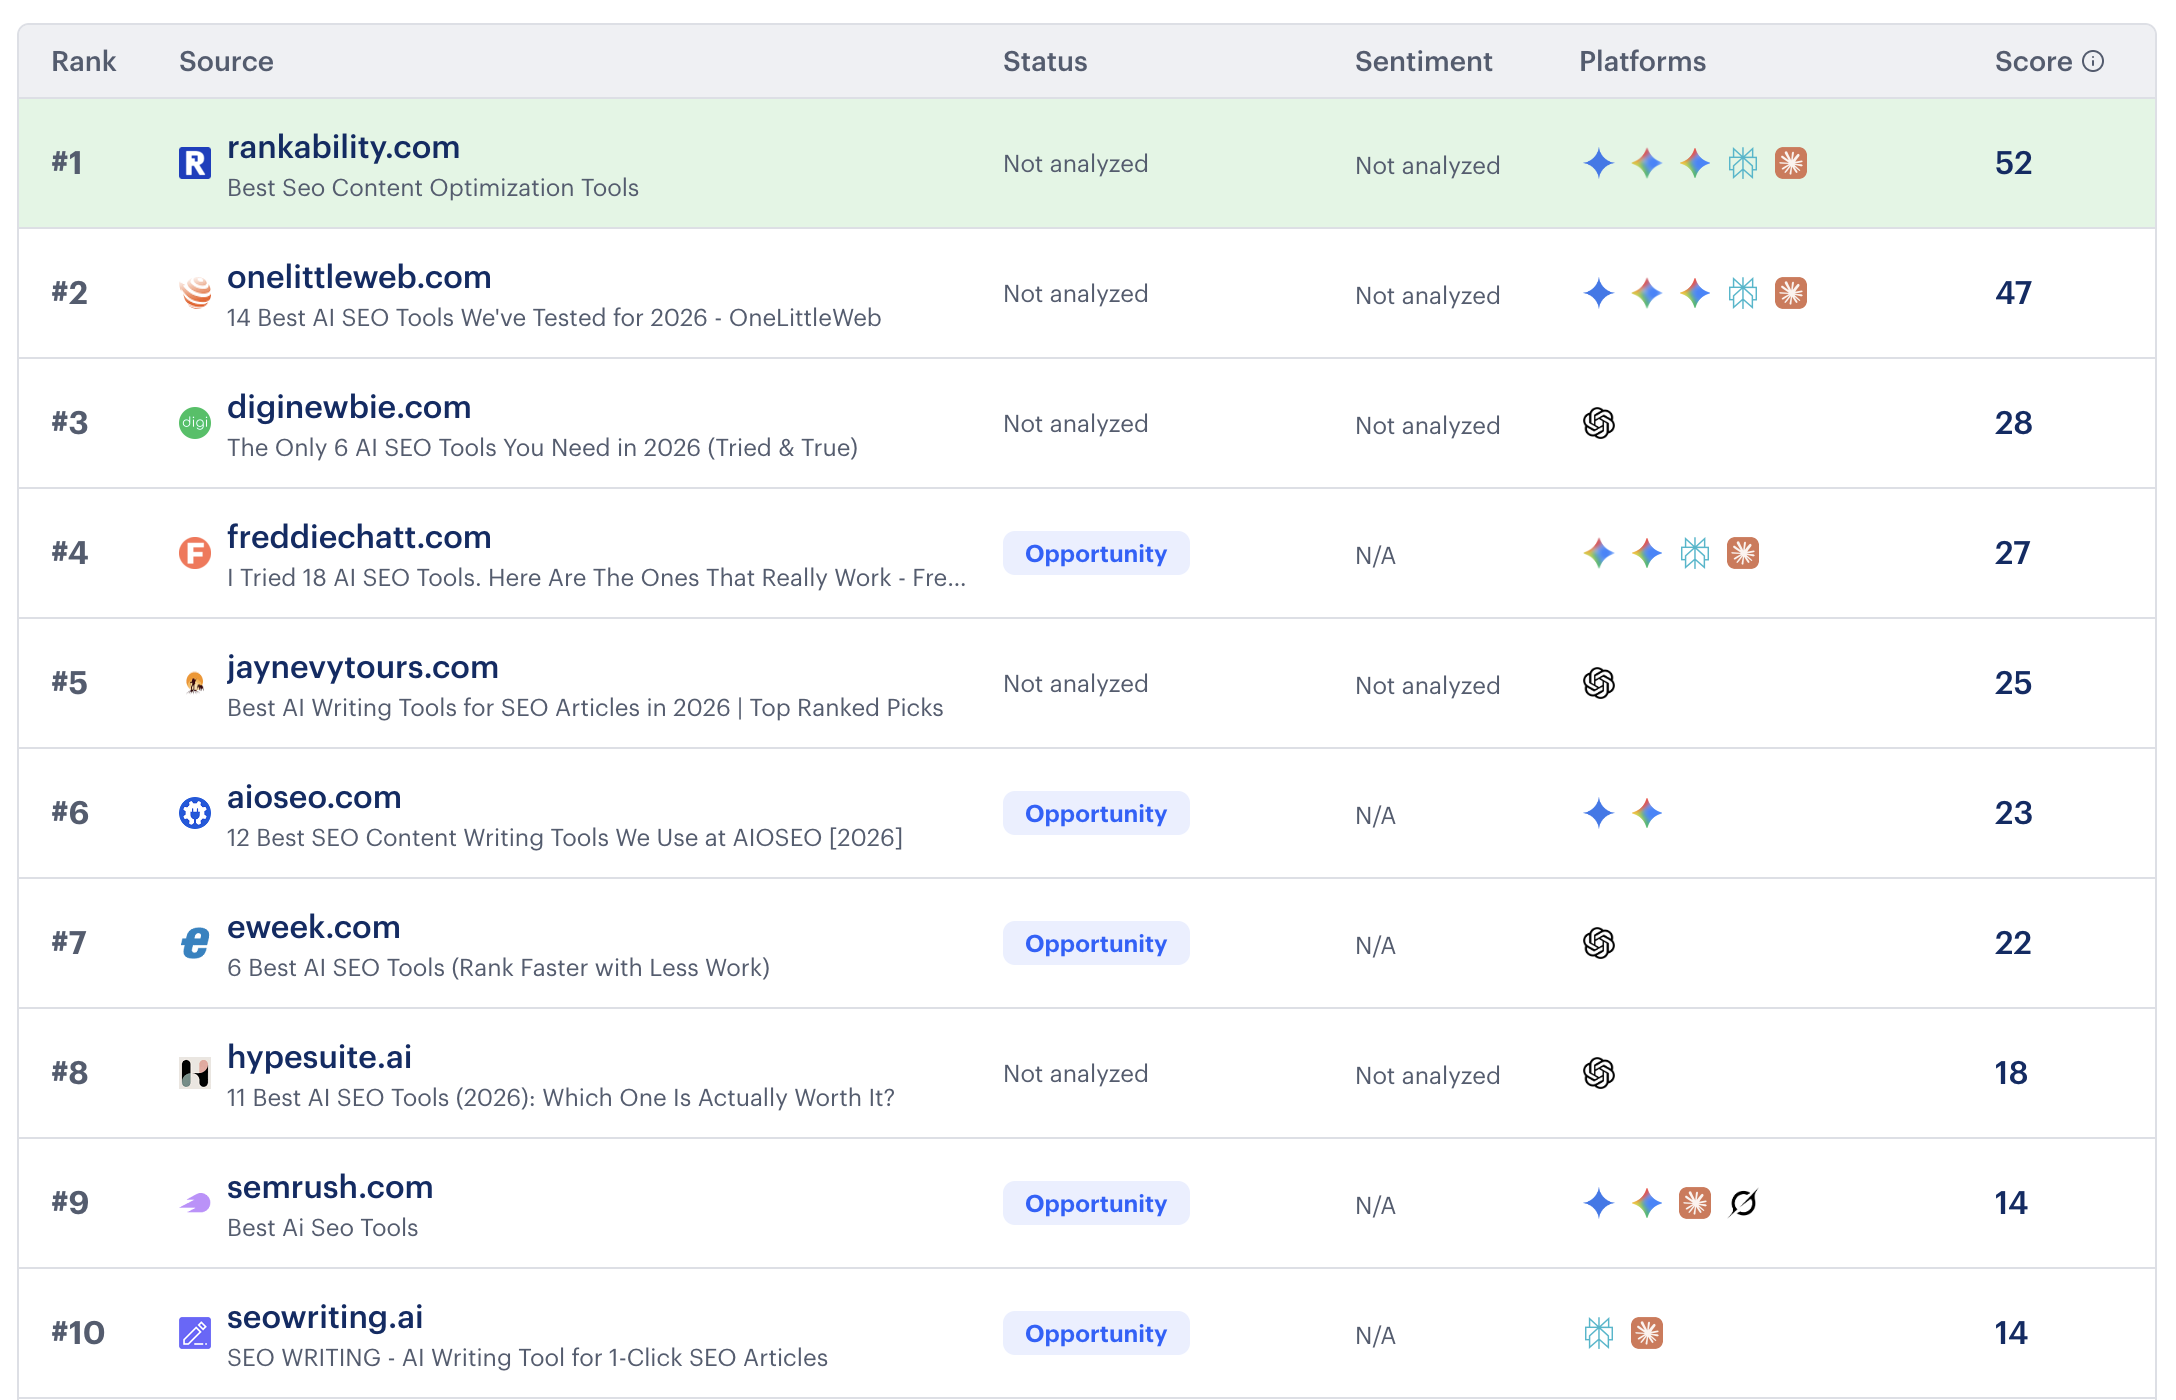
Task: Click the diginewbie.com green favicon
Action: (195, 423)
